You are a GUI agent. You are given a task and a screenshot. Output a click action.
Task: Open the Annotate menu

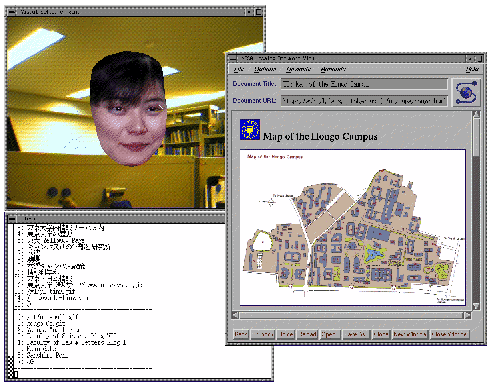coord(333,69)
